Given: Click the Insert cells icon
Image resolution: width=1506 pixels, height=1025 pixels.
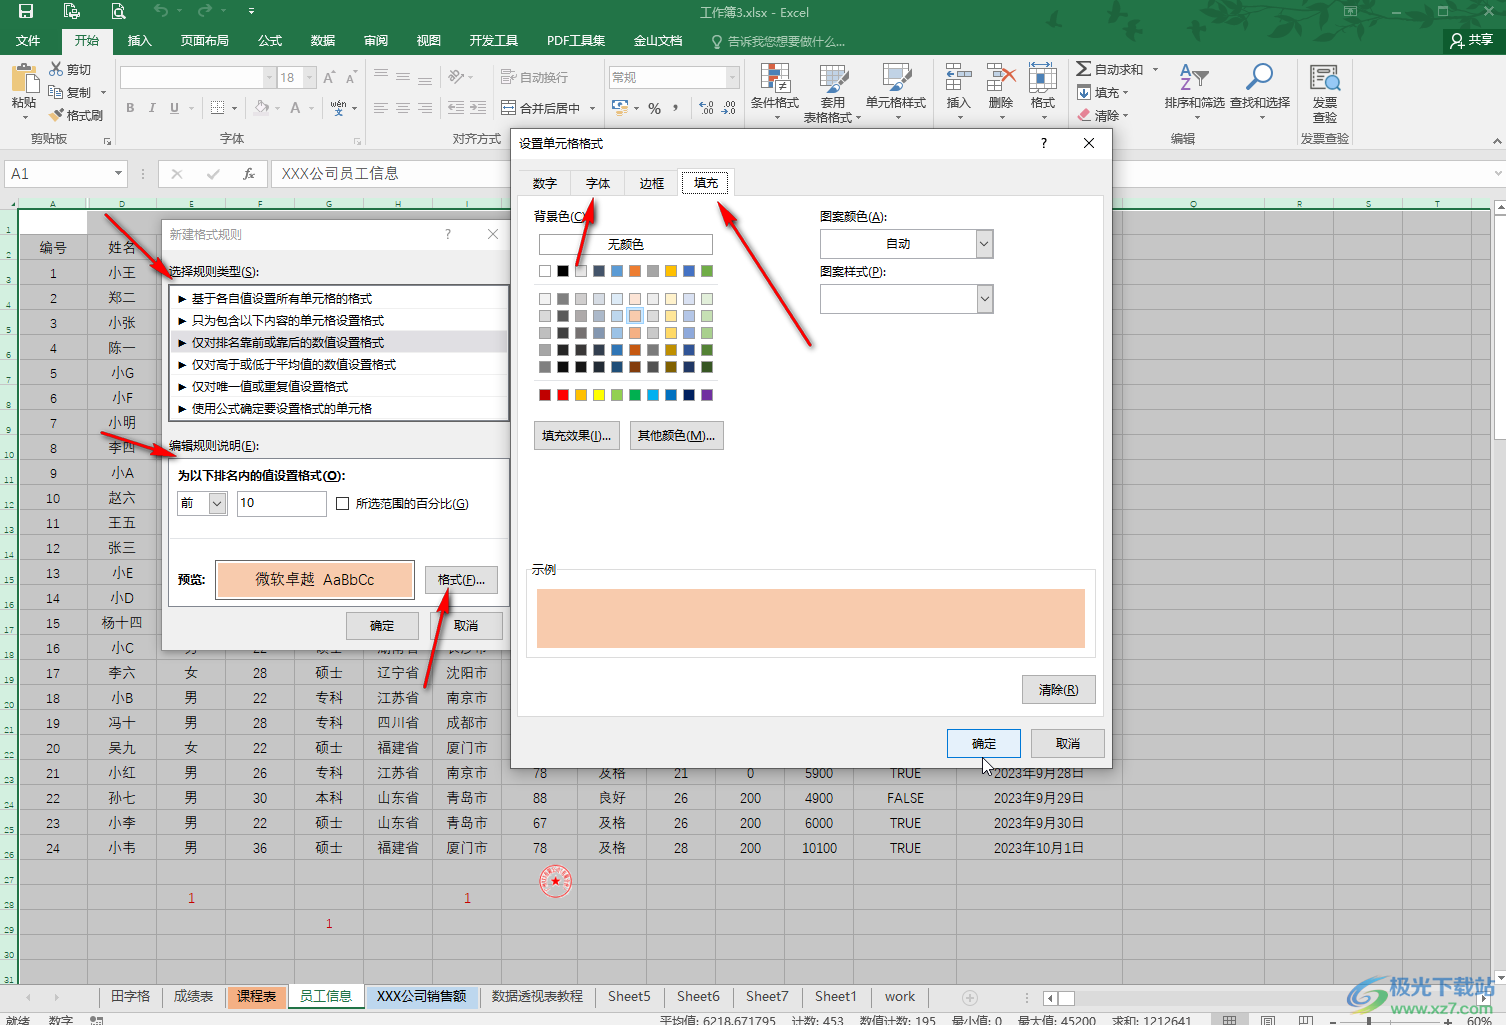Looking at the screenshot, I should pos(958,79).
